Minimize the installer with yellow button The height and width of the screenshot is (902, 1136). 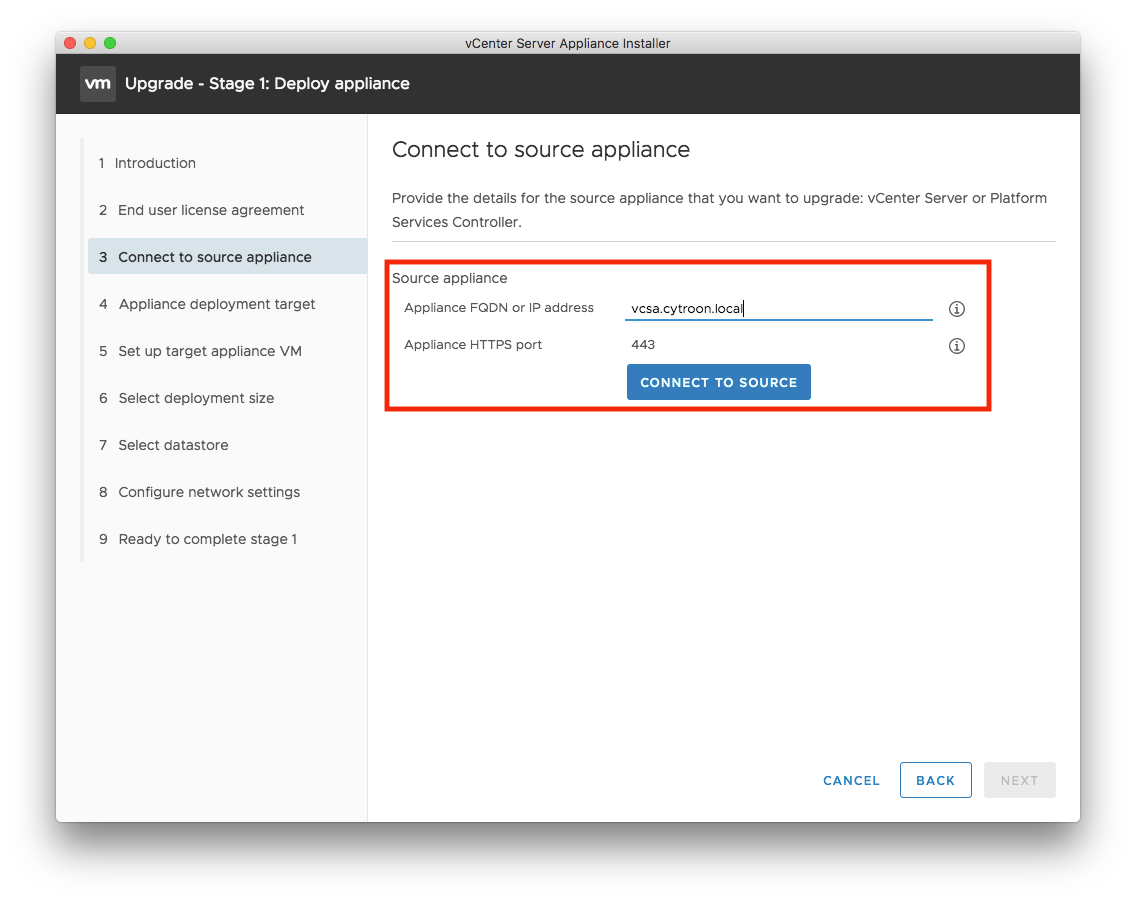pyautogui.click(x=90, y=43)
